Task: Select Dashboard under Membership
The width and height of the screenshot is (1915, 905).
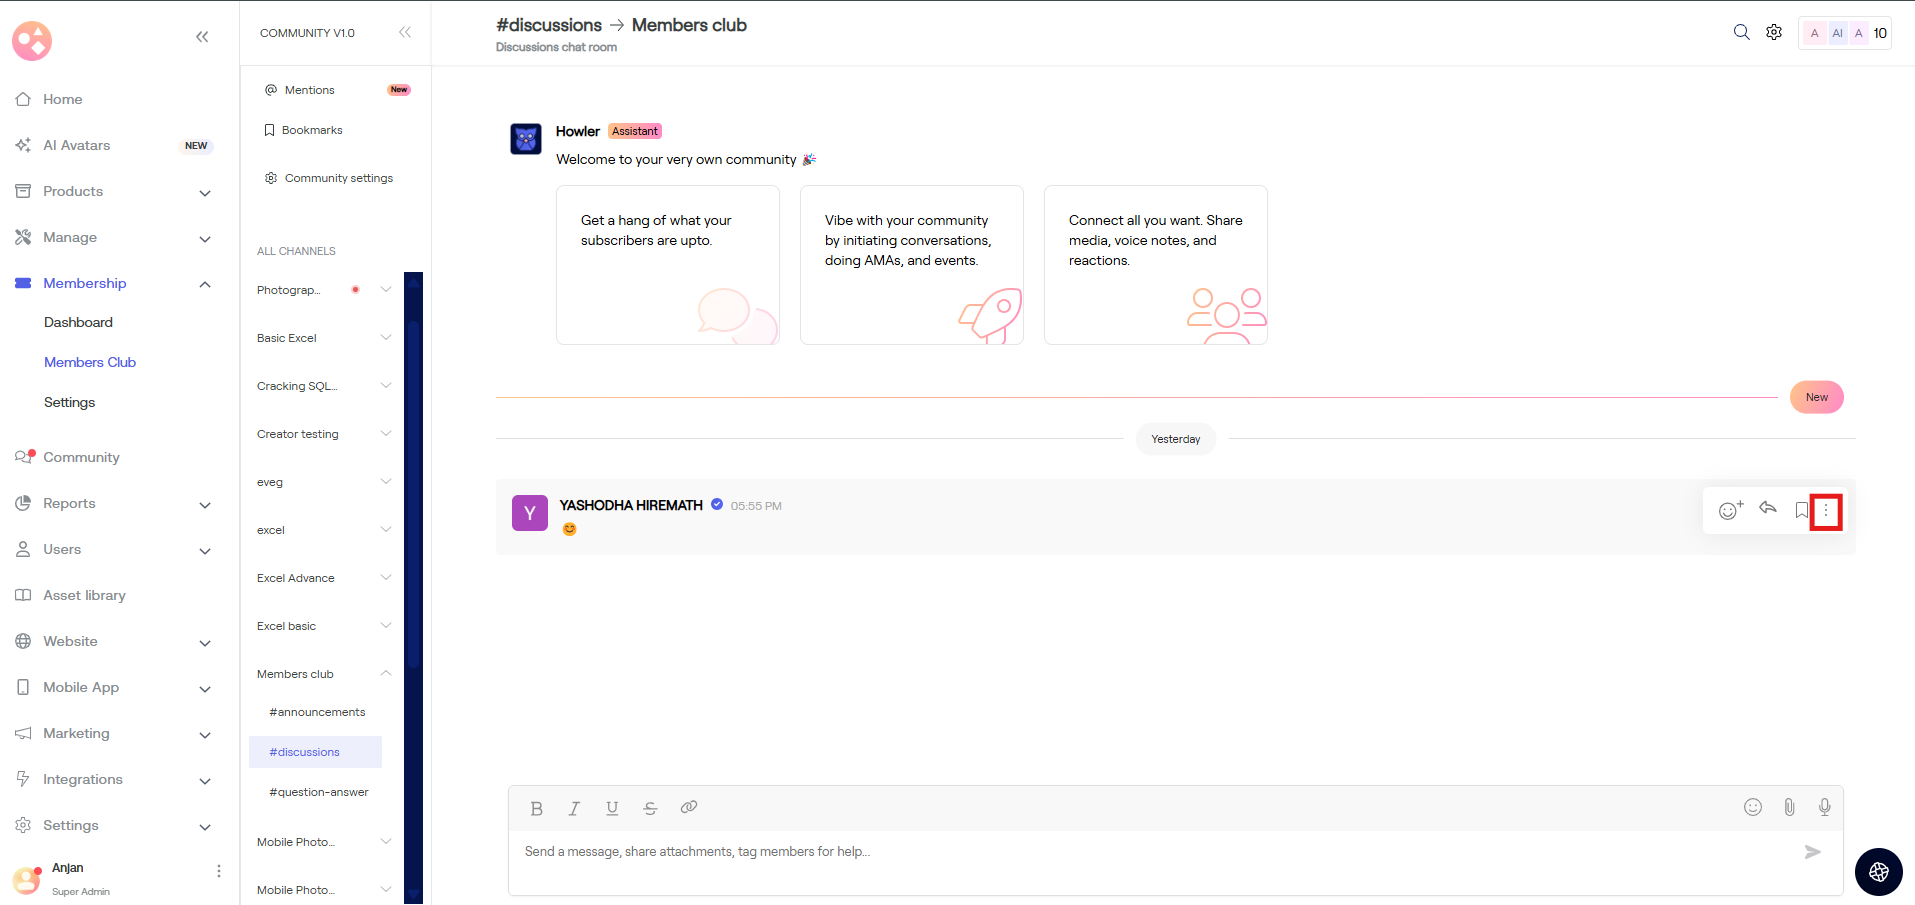Action: 78,322
